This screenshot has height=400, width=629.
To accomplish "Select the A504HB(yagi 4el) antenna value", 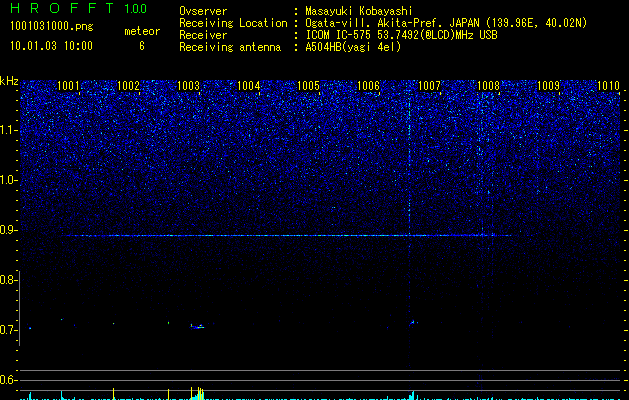I will 353,47.
